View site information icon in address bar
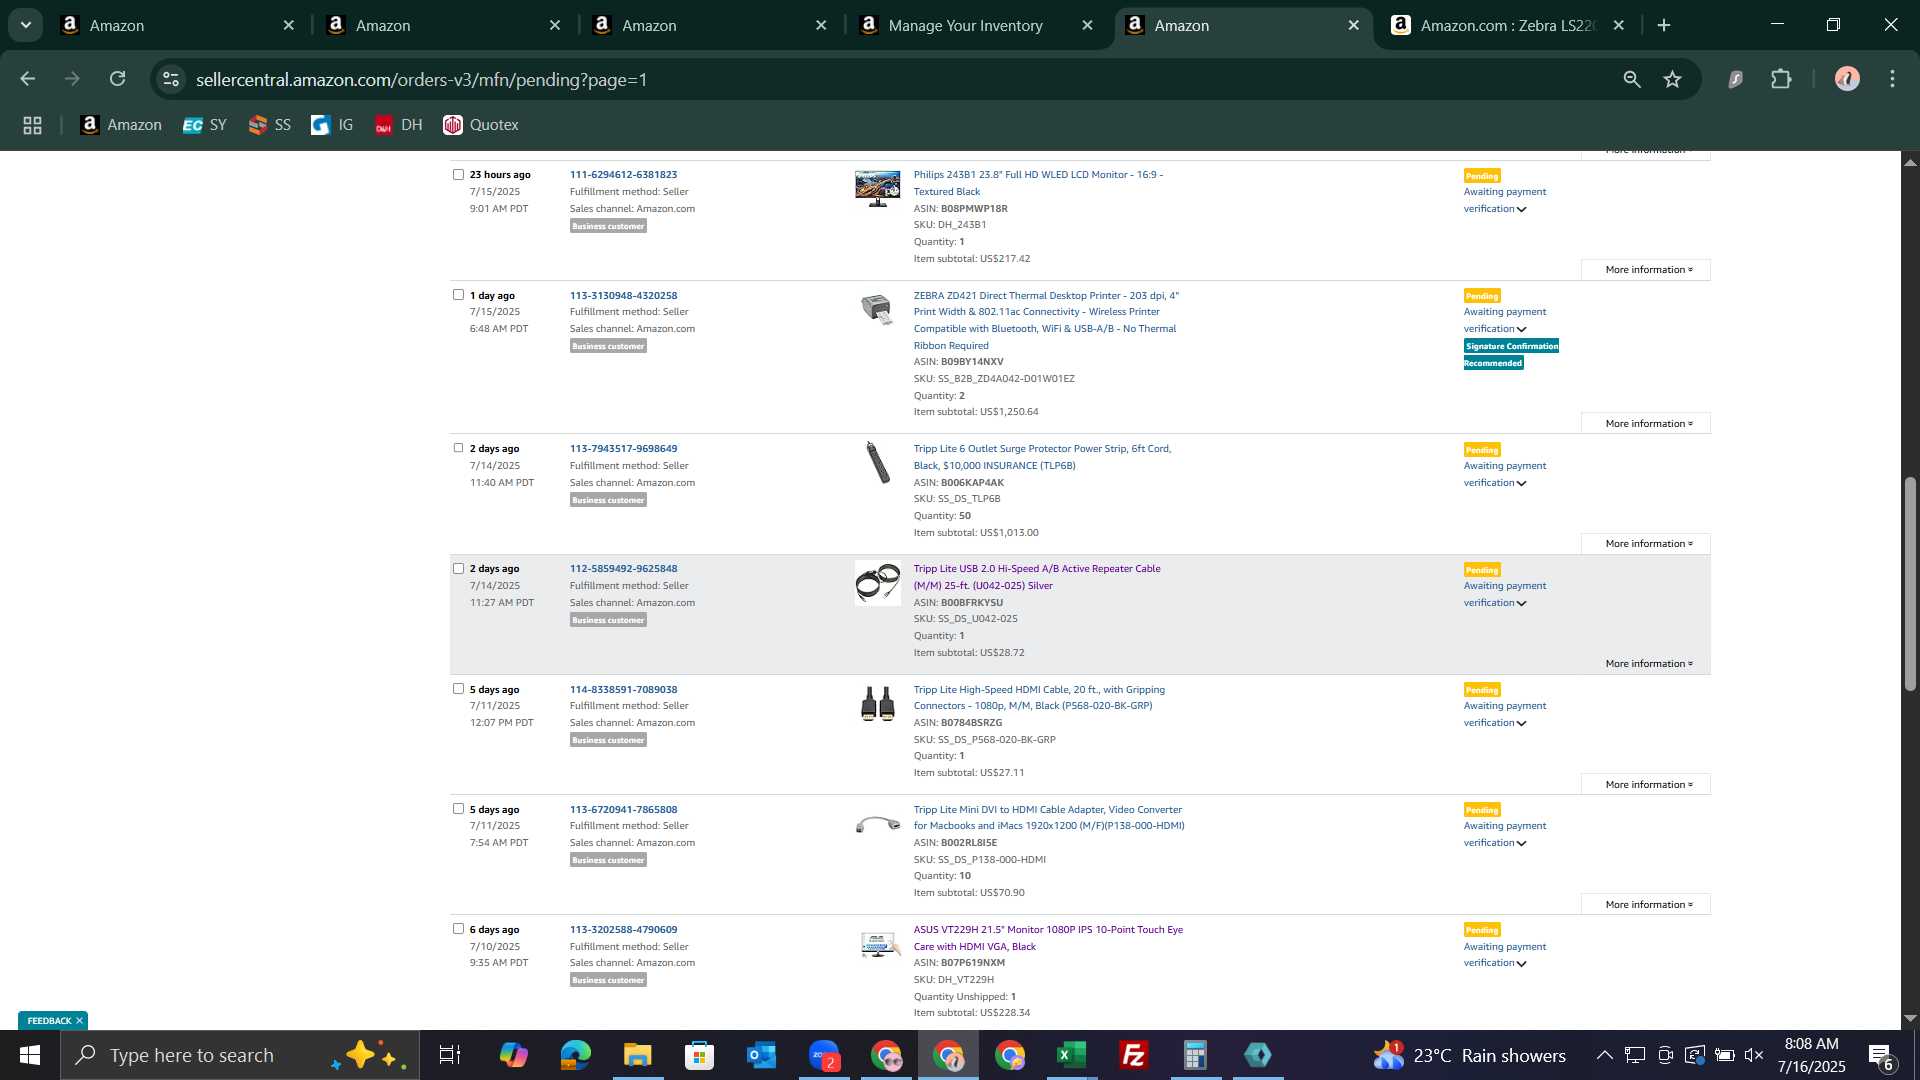This screenshot has height=1080, width=1920. (171, 79)
